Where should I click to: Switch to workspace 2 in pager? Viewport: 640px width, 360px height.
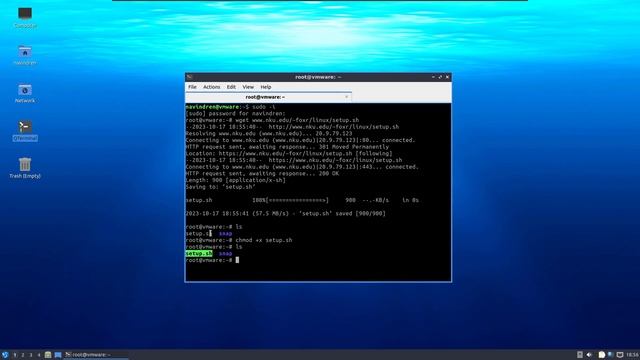[x=23, y=355]
